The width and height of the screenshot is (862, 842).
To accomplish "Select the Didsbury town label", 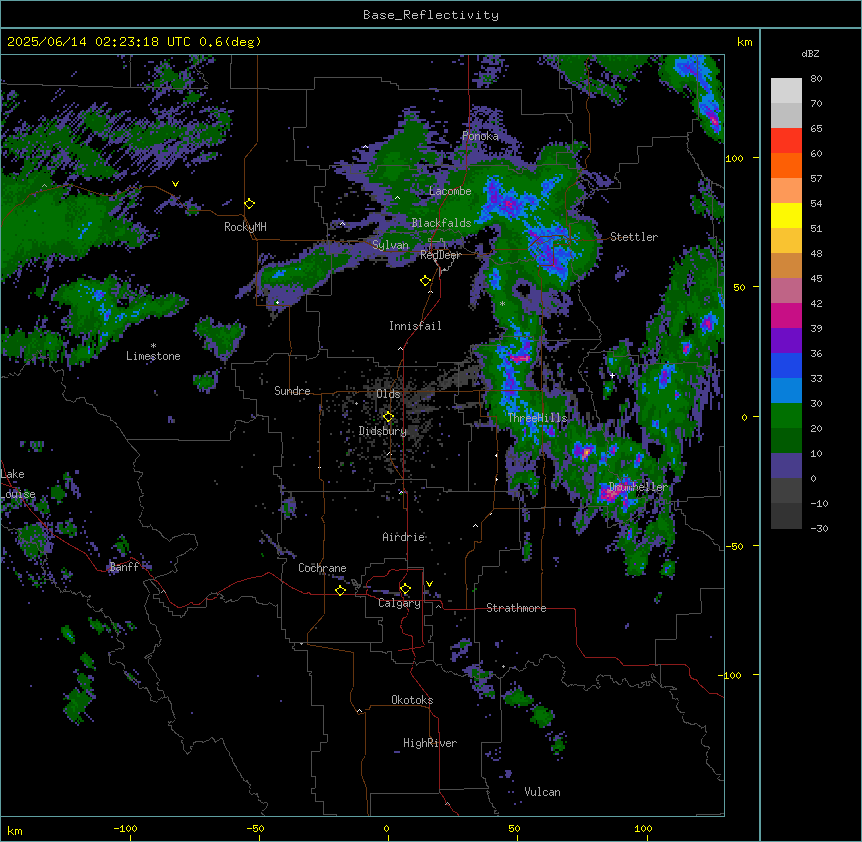I will pyautogui.click(x=383, y=431).
